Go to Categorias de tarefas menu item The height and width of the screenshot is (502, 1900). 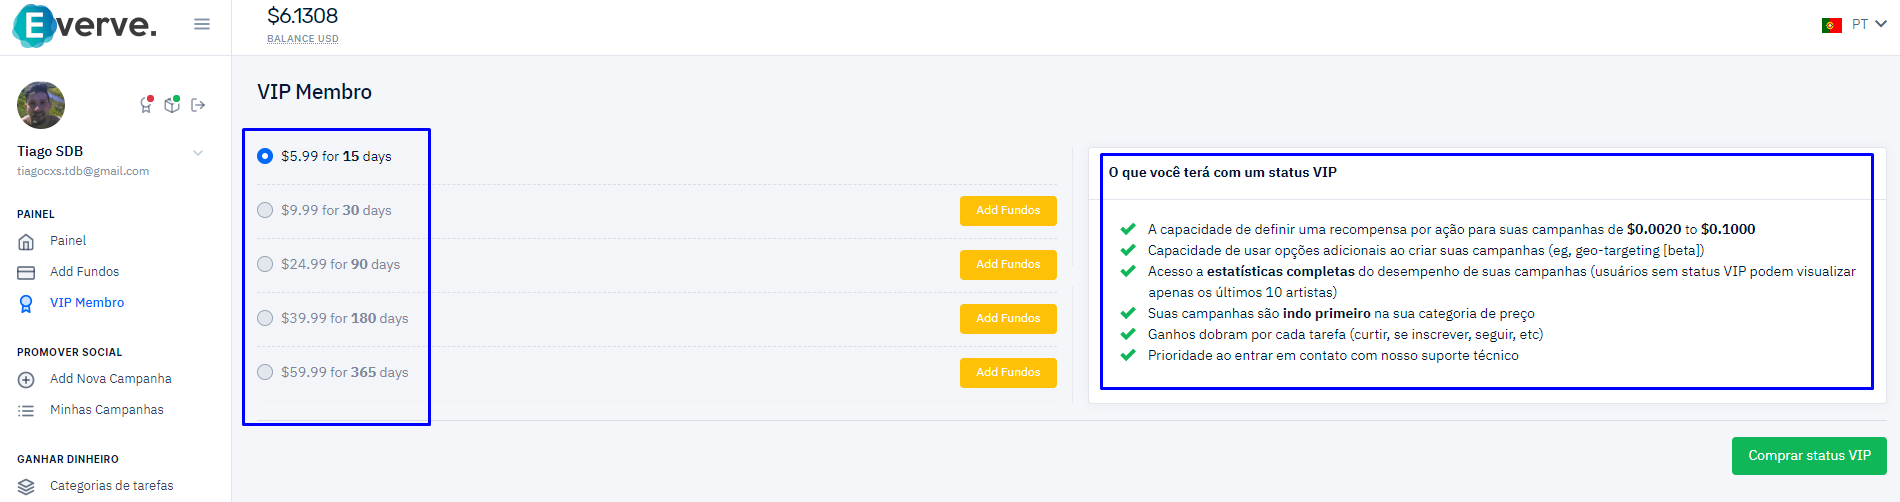click(x=112, y=486)
